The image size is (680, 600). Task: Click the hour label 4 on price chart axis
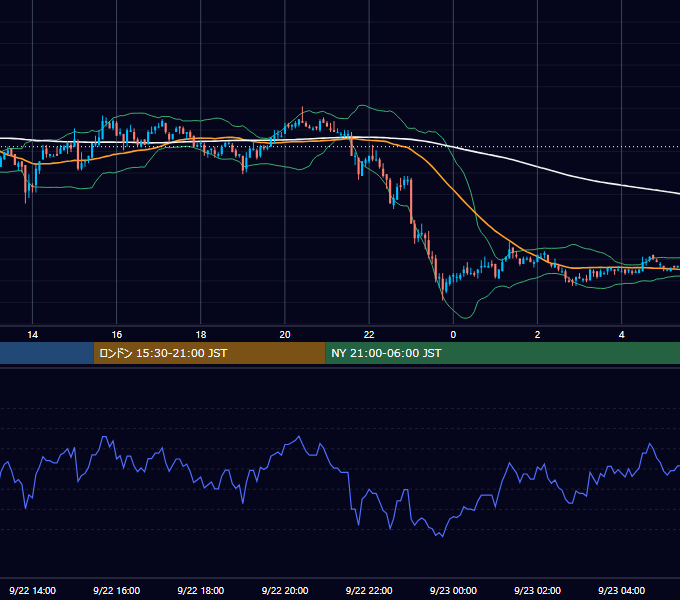[x=621, y=335]
